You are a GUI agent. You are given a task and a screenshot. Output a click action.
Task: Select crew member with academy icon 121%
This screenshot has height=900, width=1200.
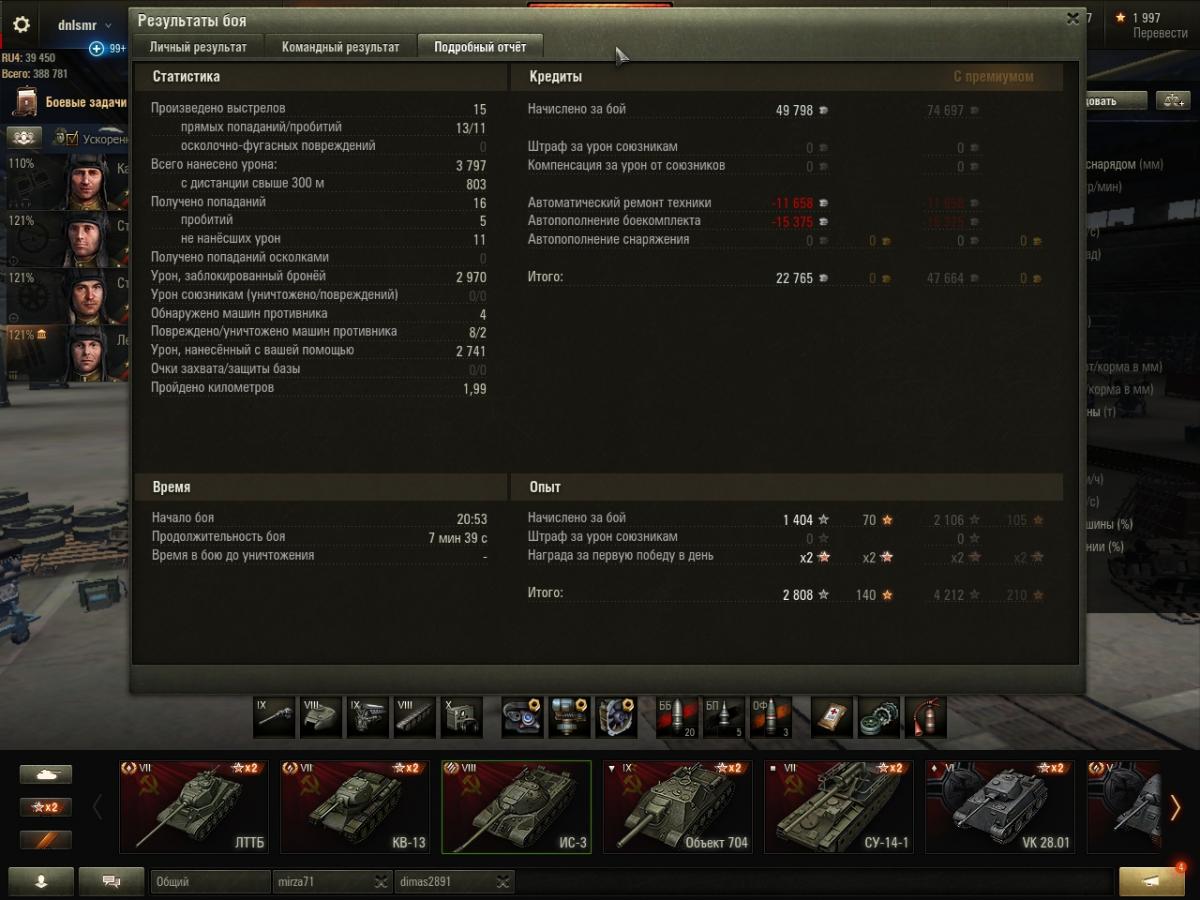click(88, 353)
